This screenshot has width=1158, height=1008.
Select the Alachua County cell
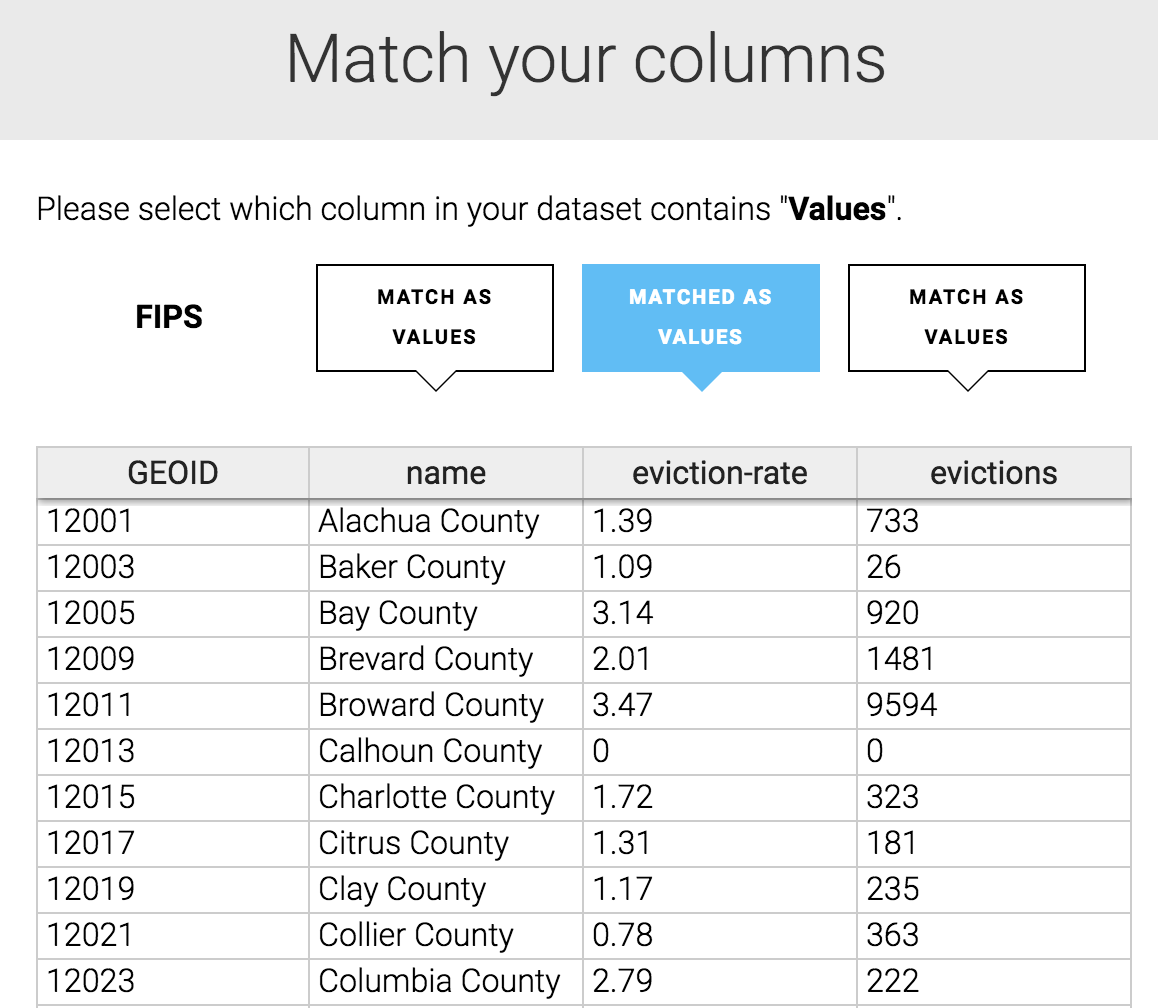coord(429,521)
